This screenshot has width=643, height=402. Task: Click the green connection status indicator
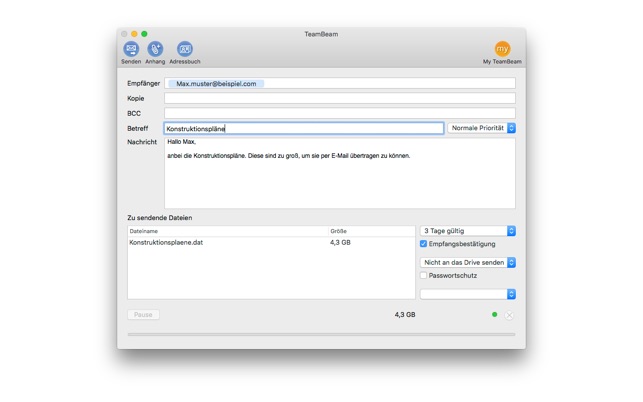tap(495, 315)
